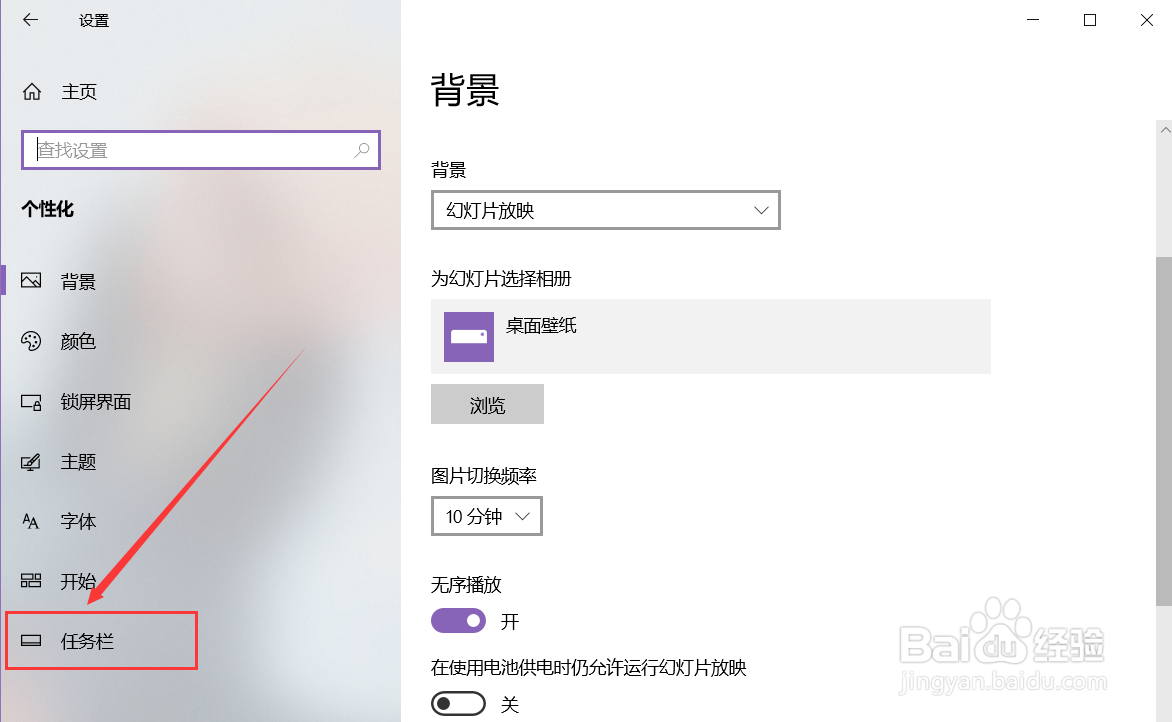Turn off the 无序播放 shuffle toggle
The image size is (1172, 722).
[458, 620]
